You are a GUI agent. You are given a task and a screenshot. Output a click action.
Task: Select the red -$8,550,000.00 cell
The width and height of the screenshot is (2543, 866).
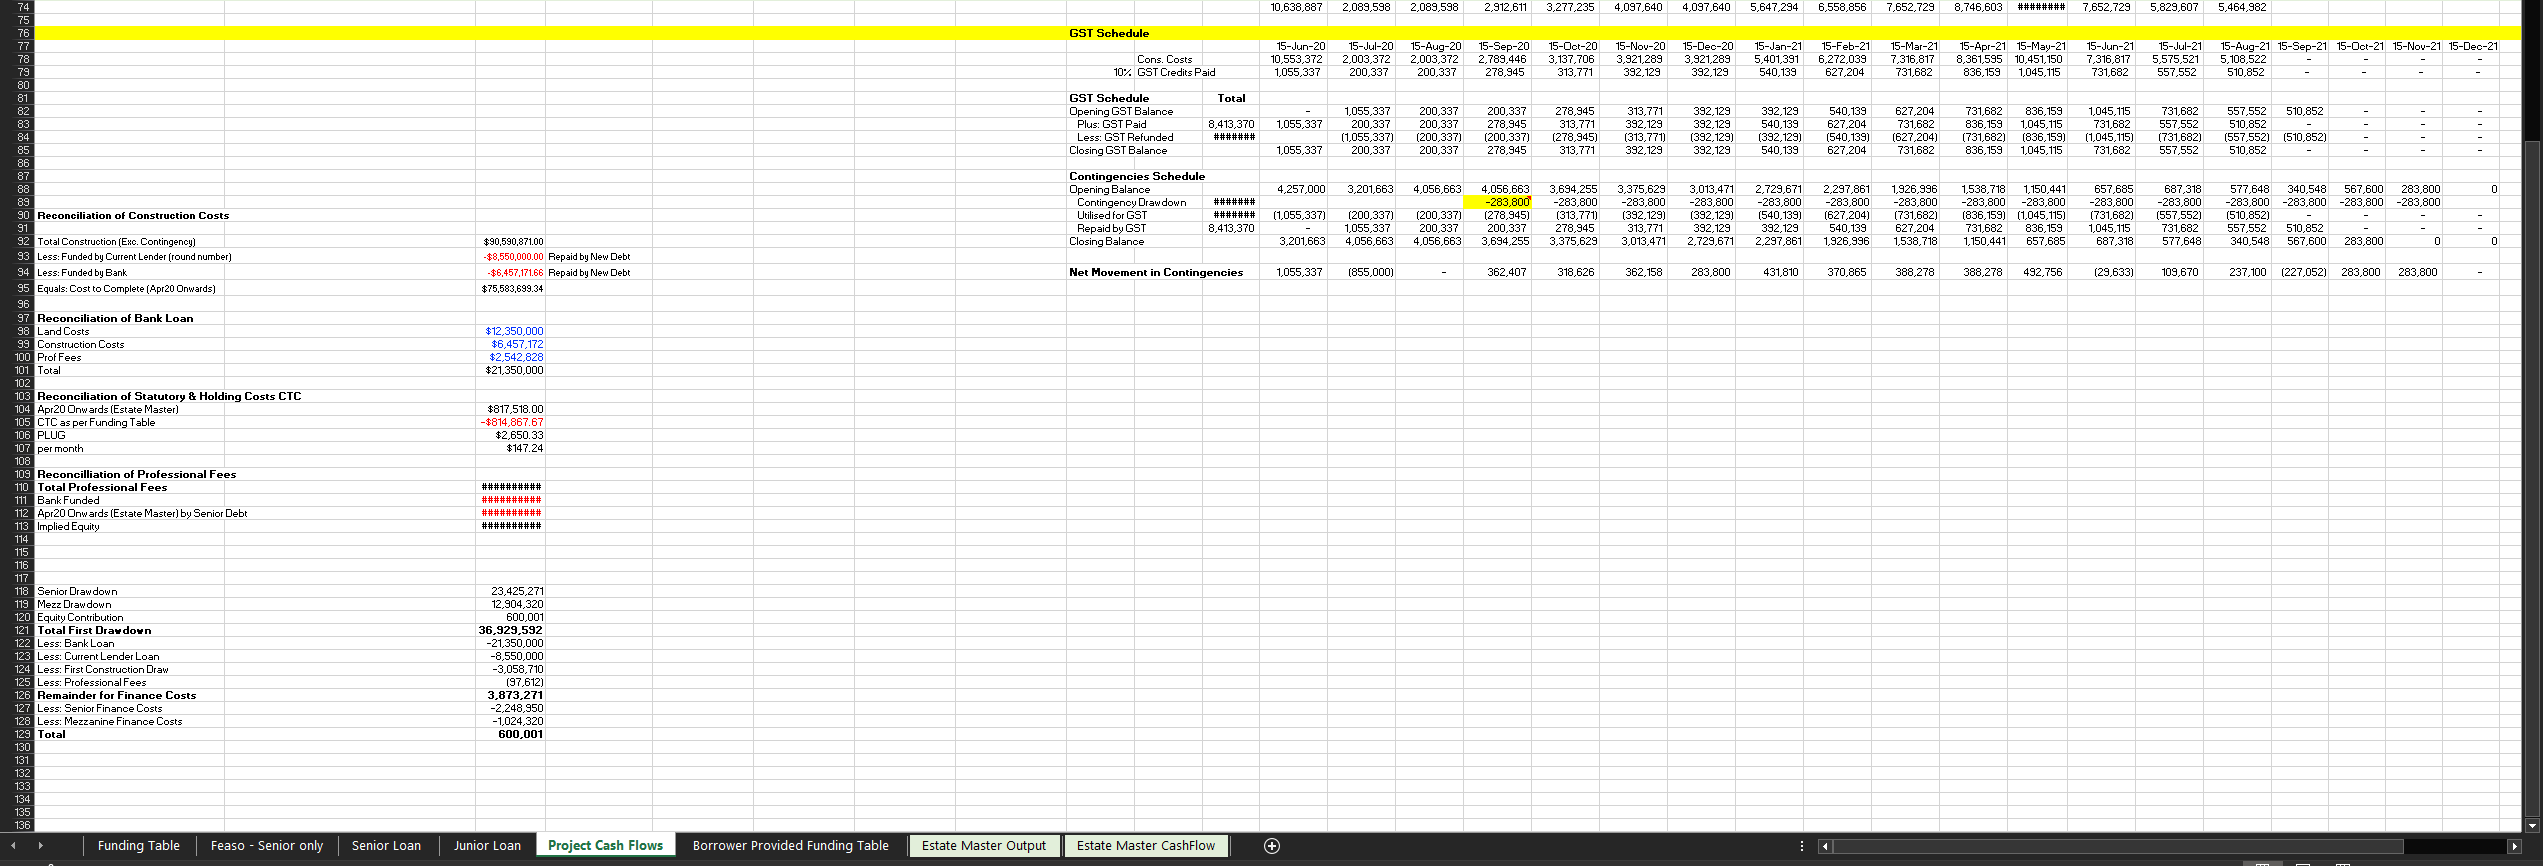tap(513, 256)
